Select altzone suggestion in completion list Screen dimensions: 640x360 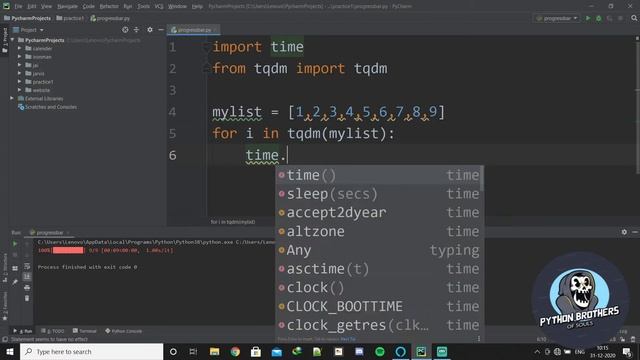tap(380, 231)
